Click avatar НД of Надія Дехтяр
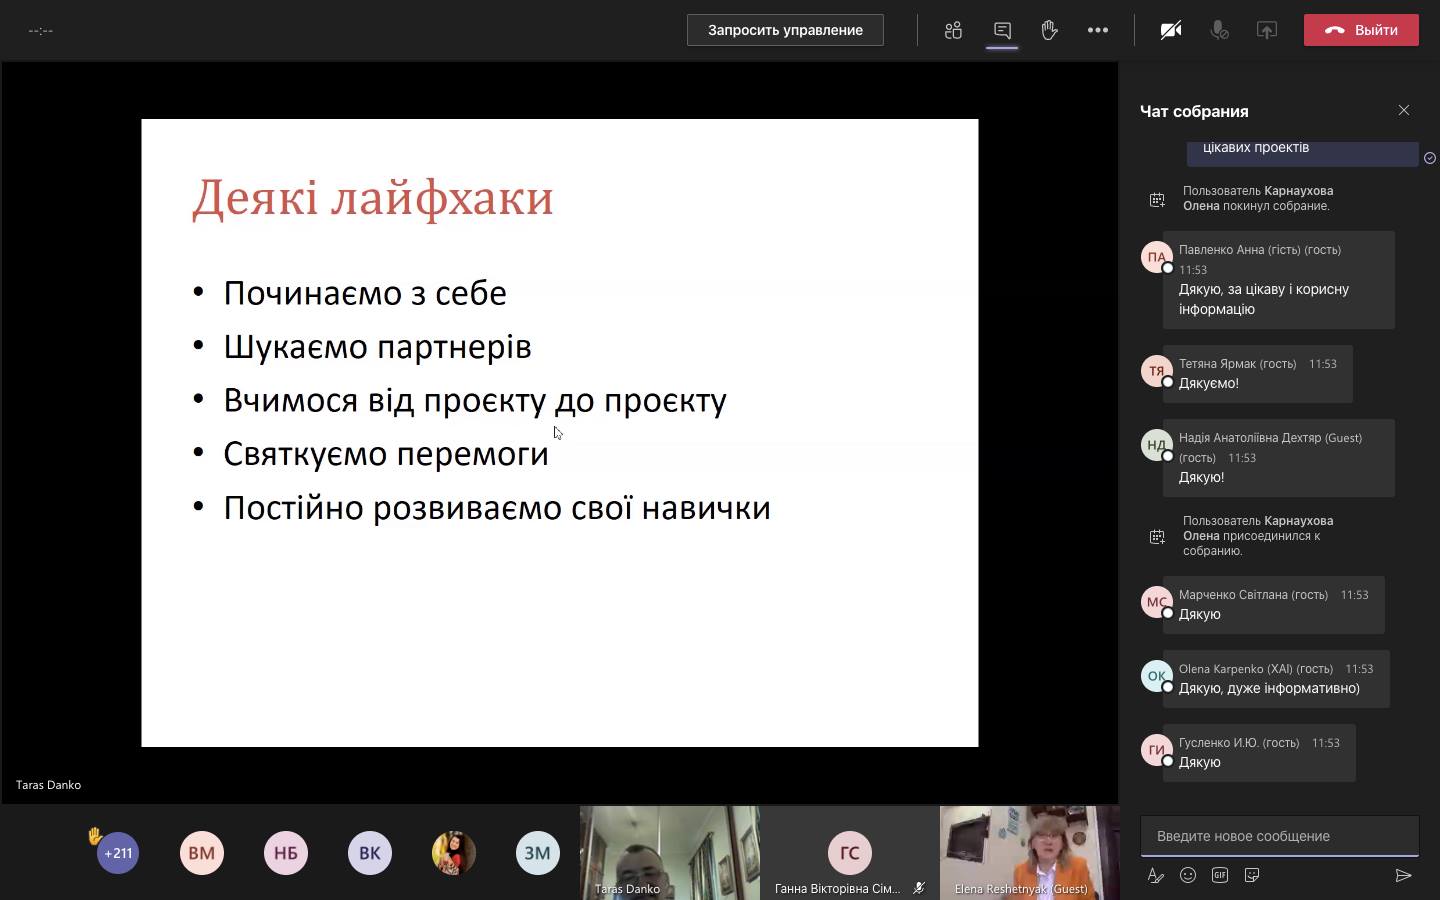 pos(1157,445)
